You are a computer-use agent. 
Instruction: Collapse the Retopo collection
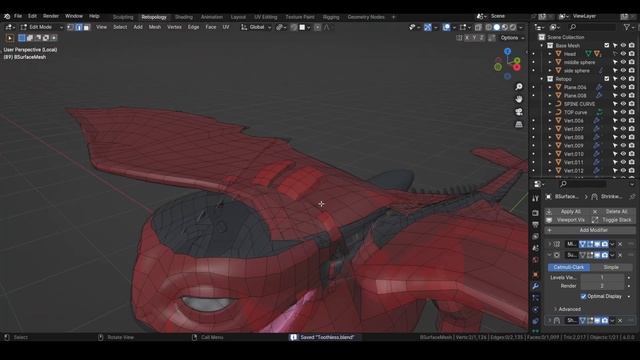click(542, 79)
